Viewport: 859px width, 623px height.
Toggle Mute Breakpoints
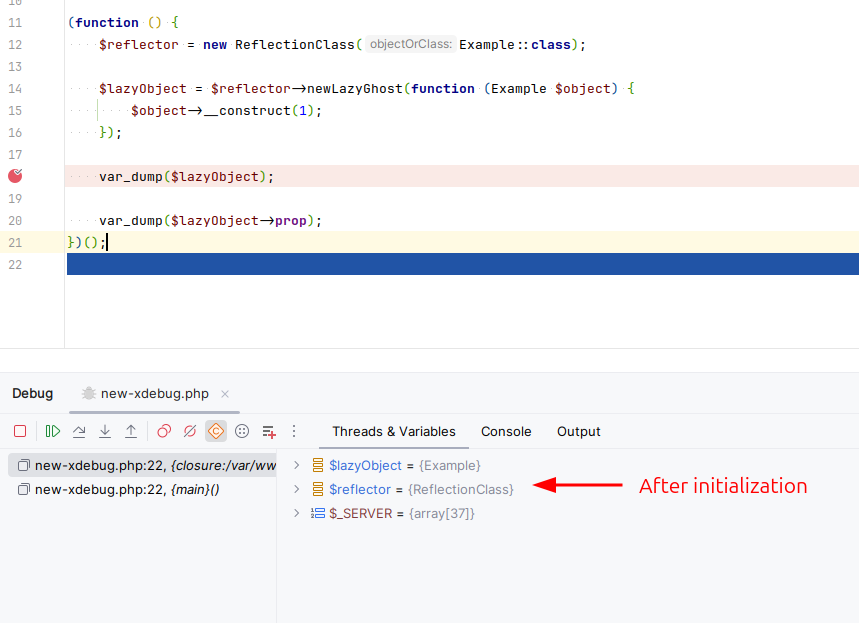[190, 431]
